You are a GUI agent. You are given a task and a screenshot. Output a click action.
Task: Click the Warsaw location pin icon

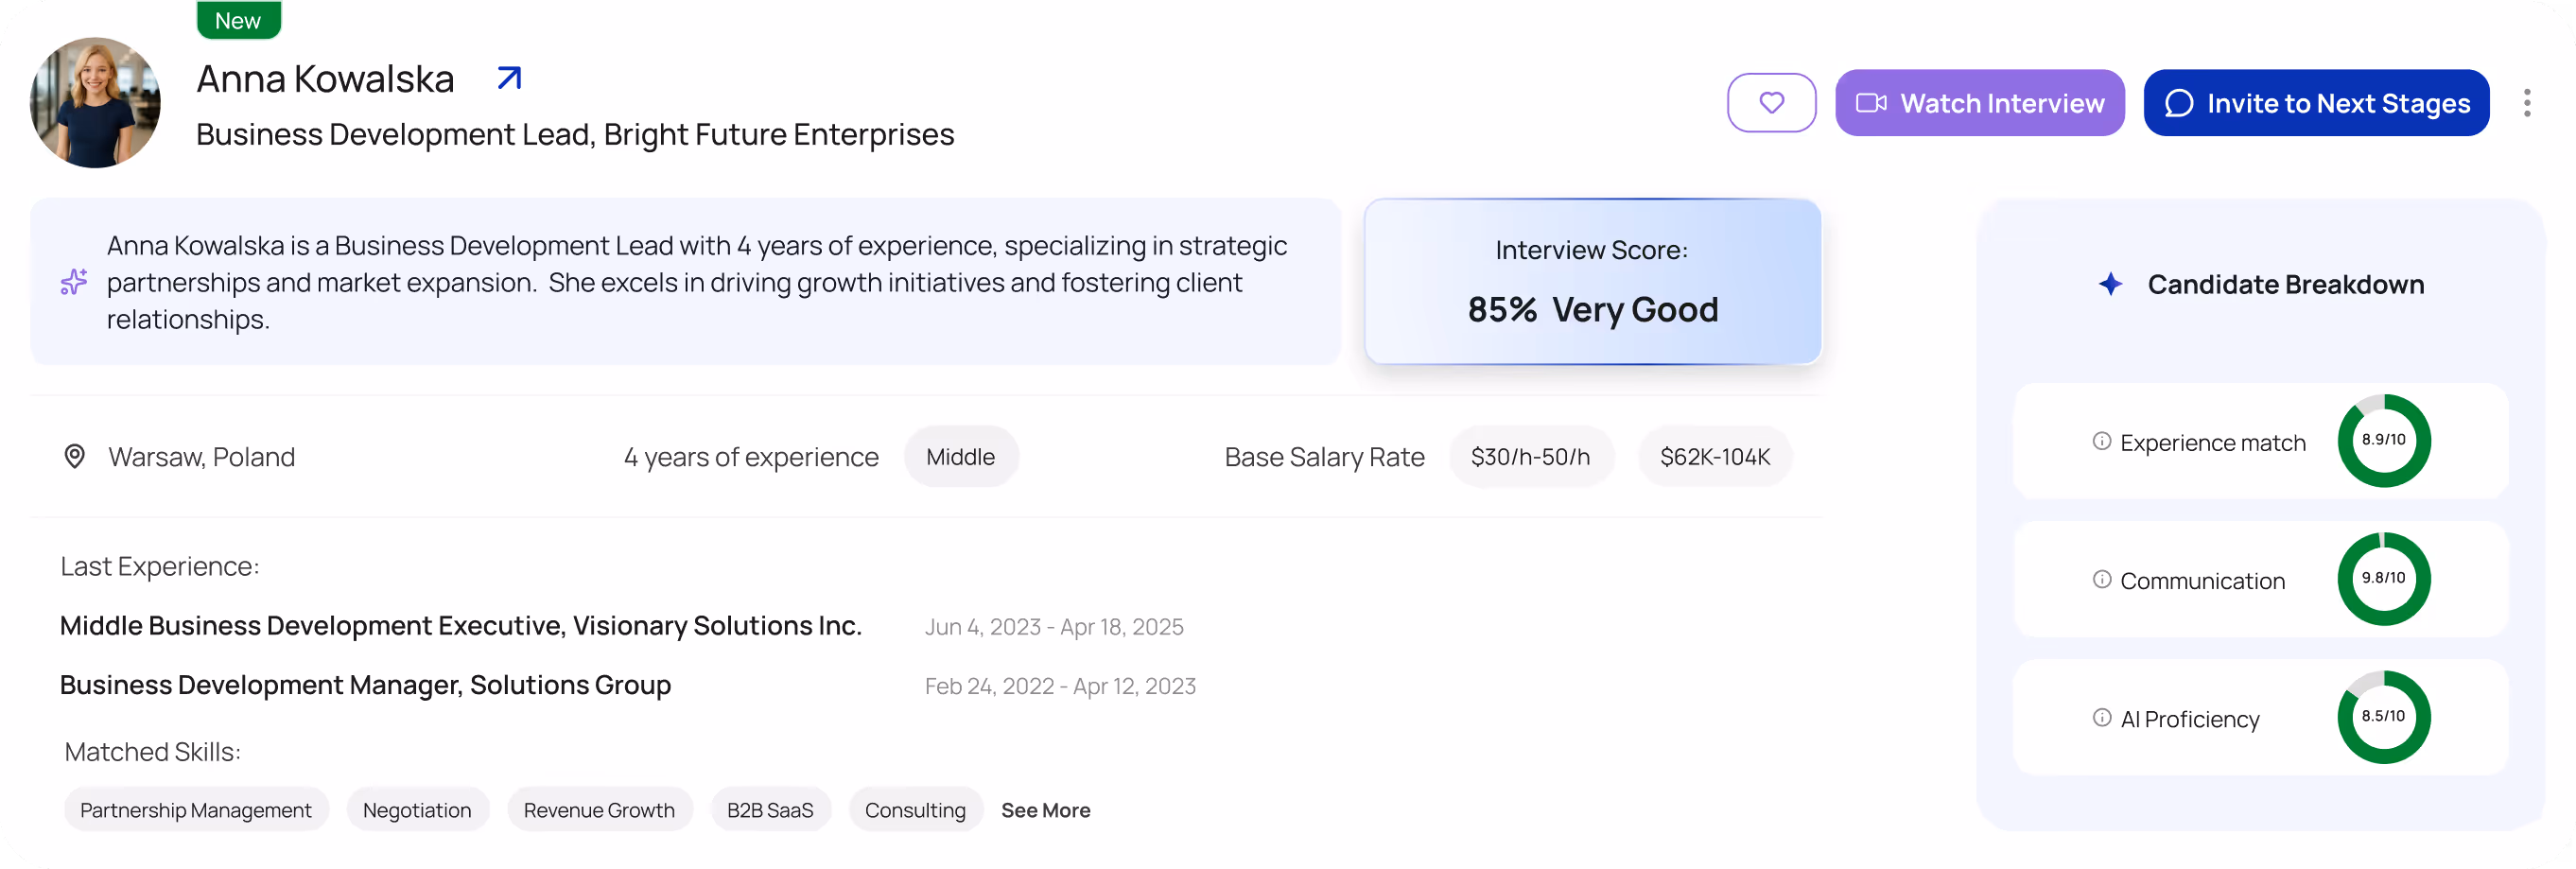point(74,457)
